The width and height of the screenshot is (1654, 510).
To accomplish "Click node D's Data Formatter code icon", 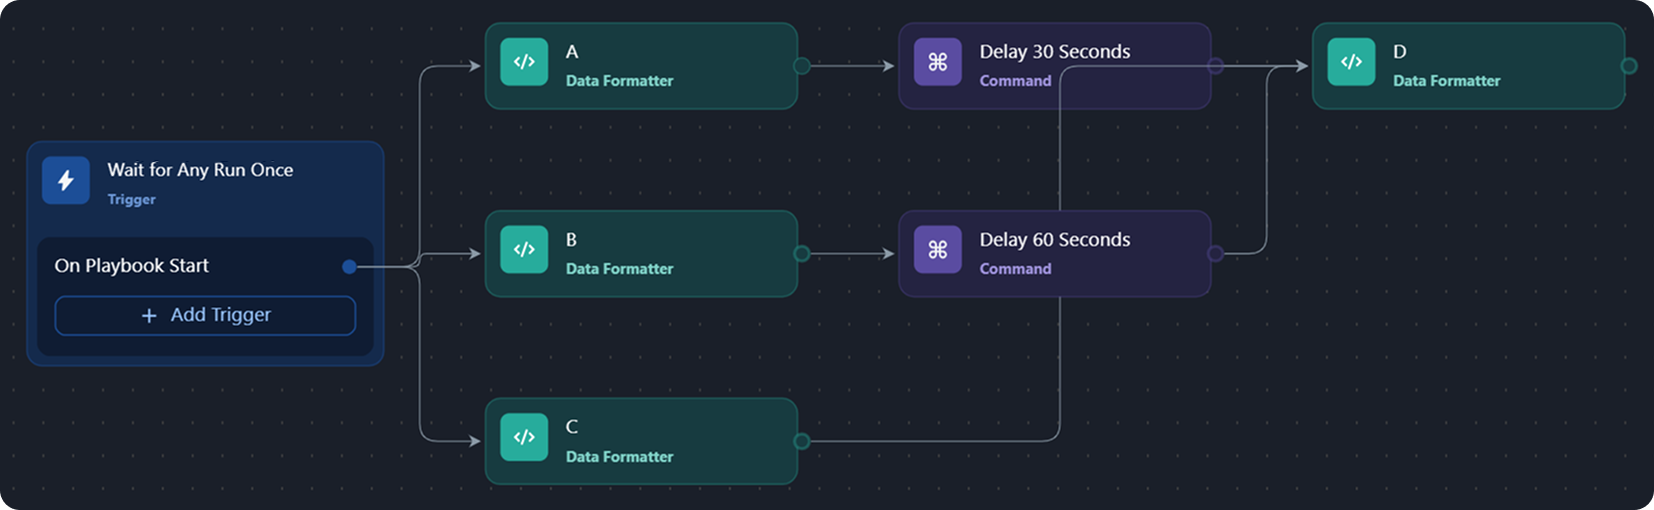I will [1351, 62].
